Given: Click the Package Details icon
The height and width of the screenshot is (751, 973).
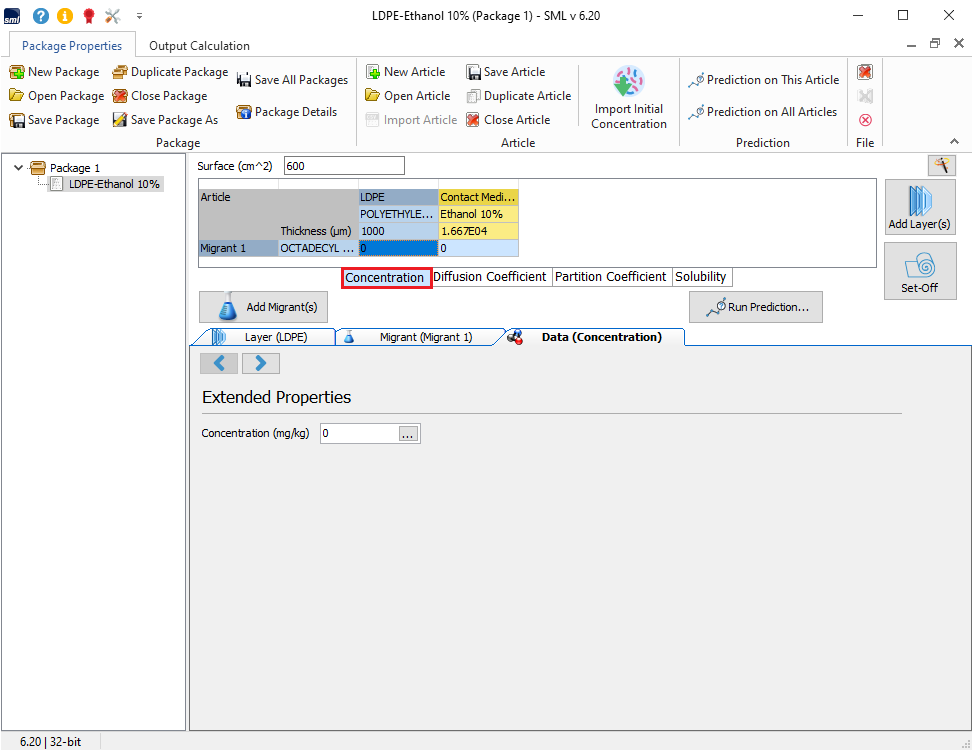Looking at the screenshot, I should (x=243, y=112).
